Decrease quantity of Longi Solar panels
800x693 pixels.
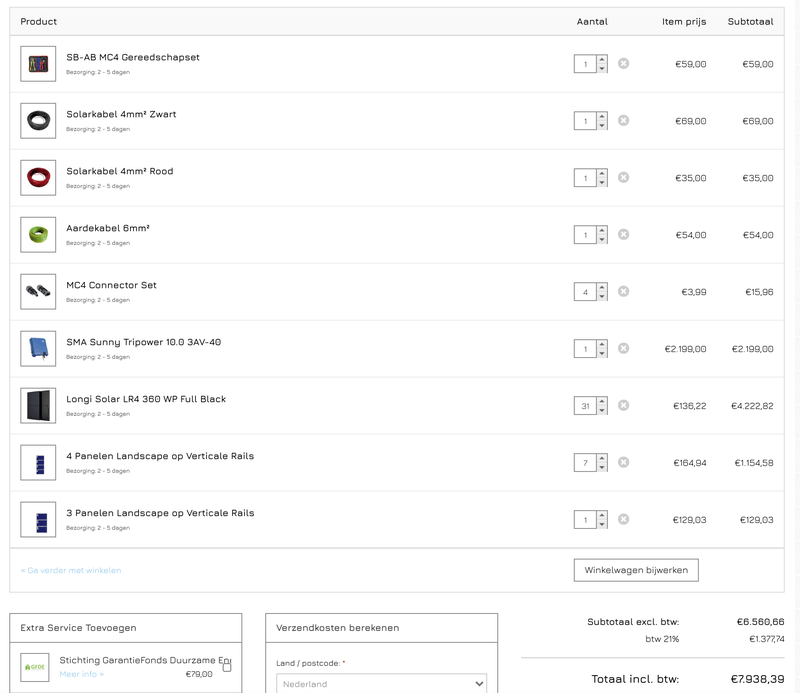click(602, 410)
